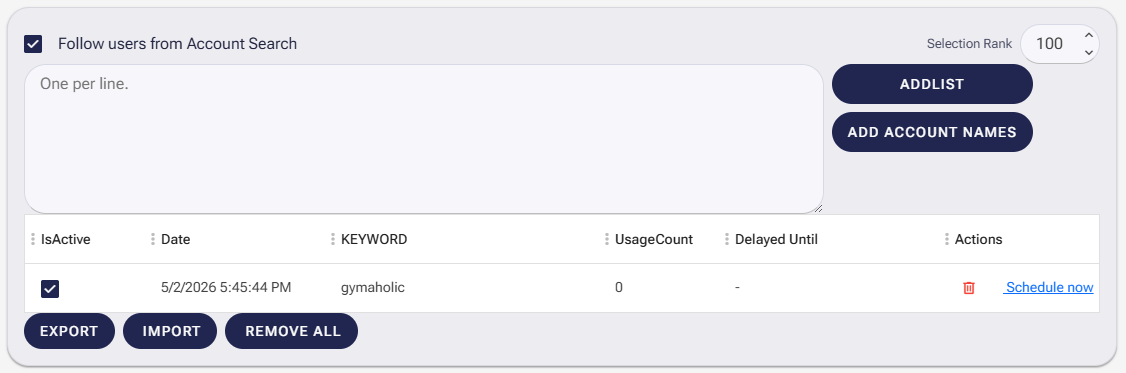Sort table by KEYWORD header
The image size is (1126, 373).
pyautogui.click(x=374, y=239)
